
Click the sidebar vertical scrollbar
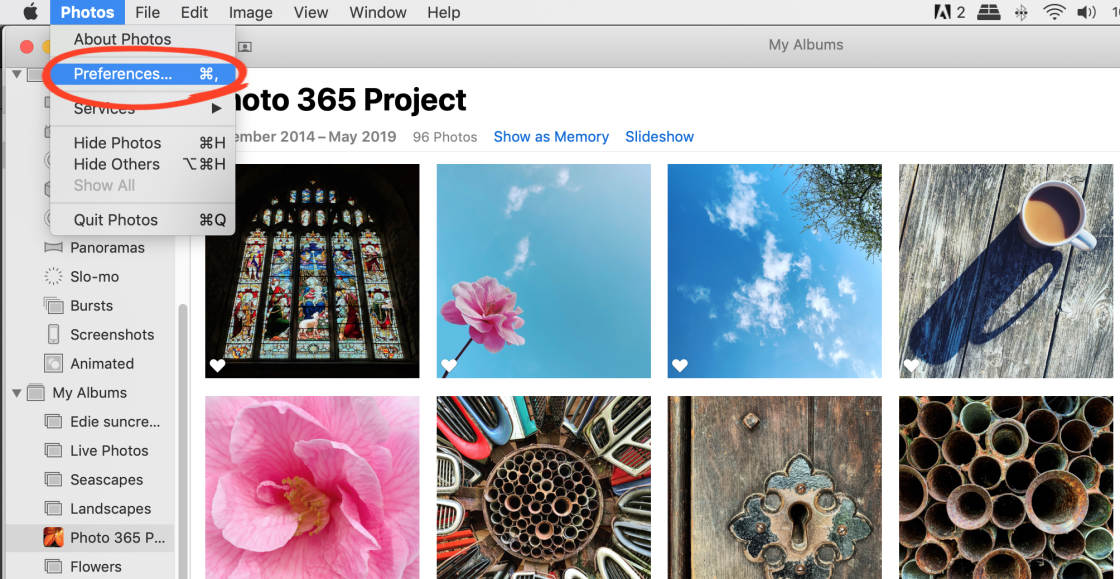(183, 441)
